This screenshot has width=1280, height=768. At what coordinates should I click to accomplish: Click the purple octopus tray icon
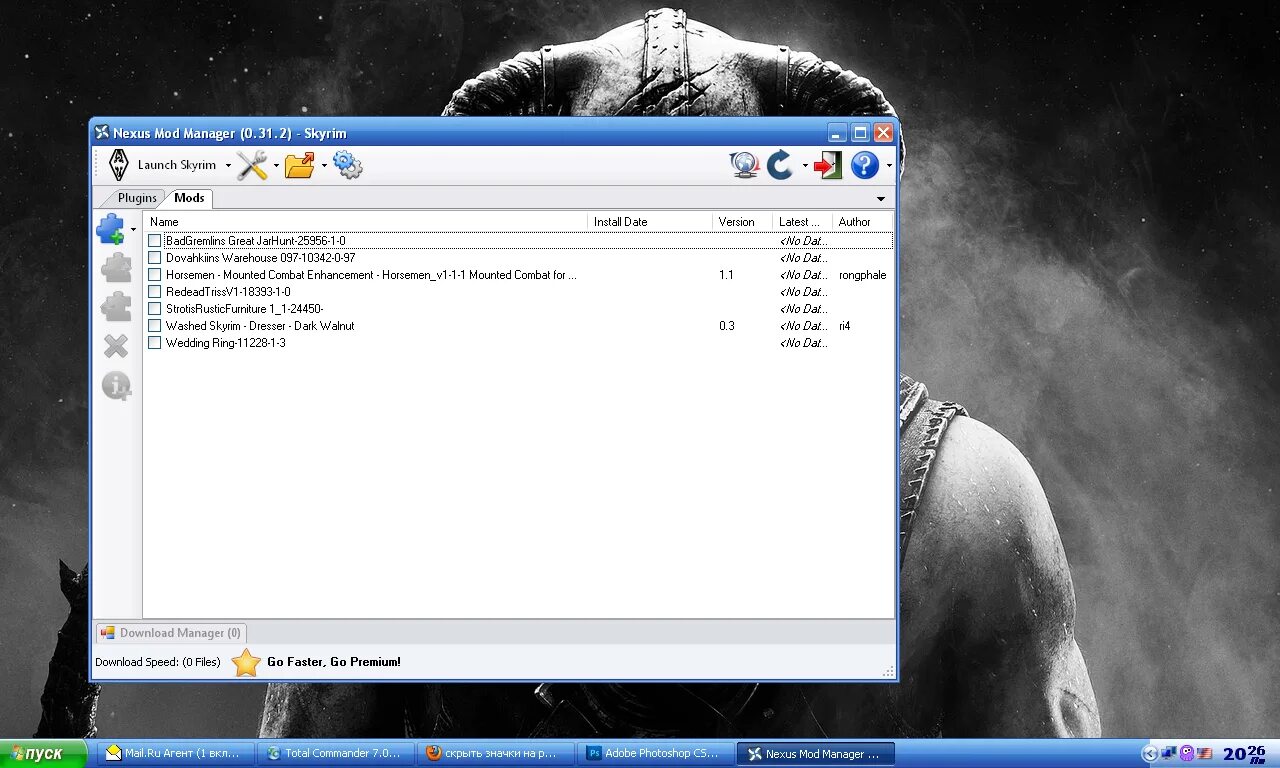click(x=1187, y=753)
